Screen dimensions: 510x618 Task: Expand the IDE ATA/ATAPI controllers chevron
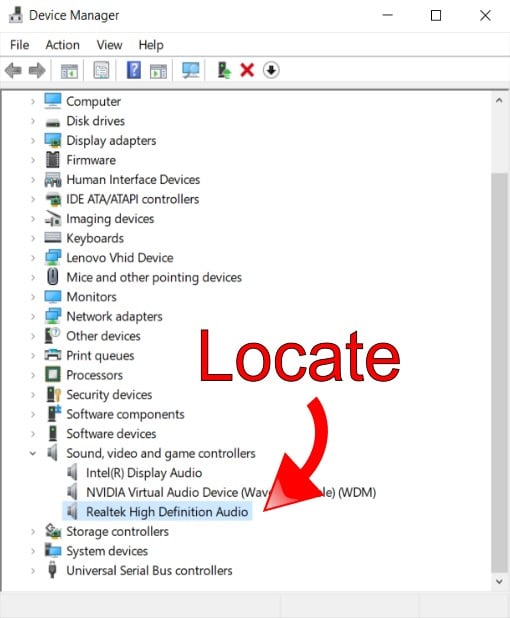click(x=33, y=199)
